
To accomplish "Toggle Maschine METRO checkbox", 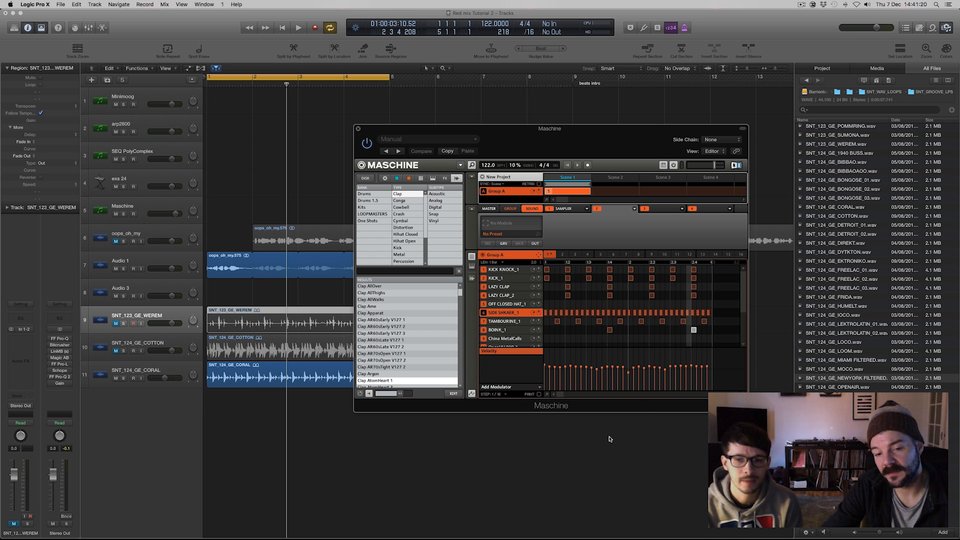I will pos(539,184).
